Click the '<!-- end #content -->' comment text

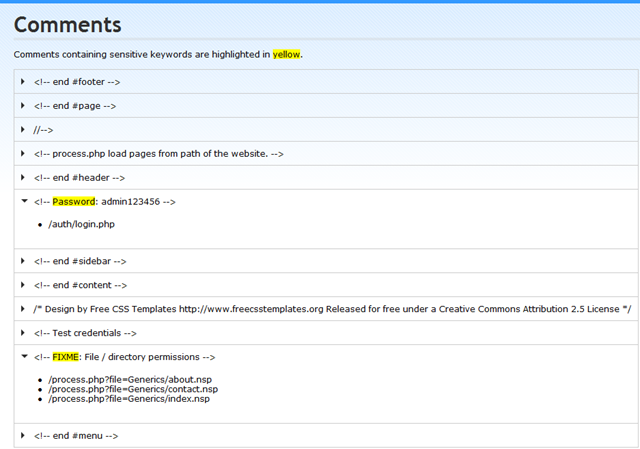click(x=80, y=285)
